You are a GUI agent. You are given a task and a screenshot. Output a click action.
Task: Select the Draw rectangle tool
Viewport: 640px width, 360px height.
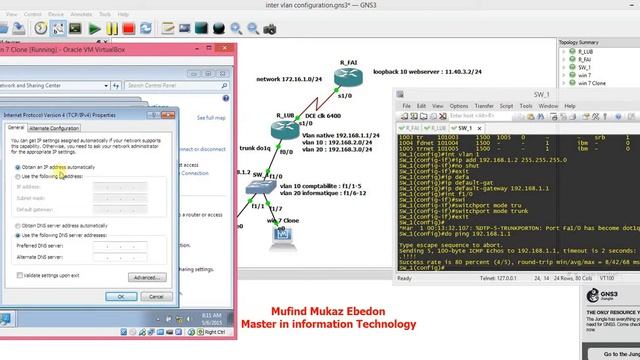tap(201, 28)
